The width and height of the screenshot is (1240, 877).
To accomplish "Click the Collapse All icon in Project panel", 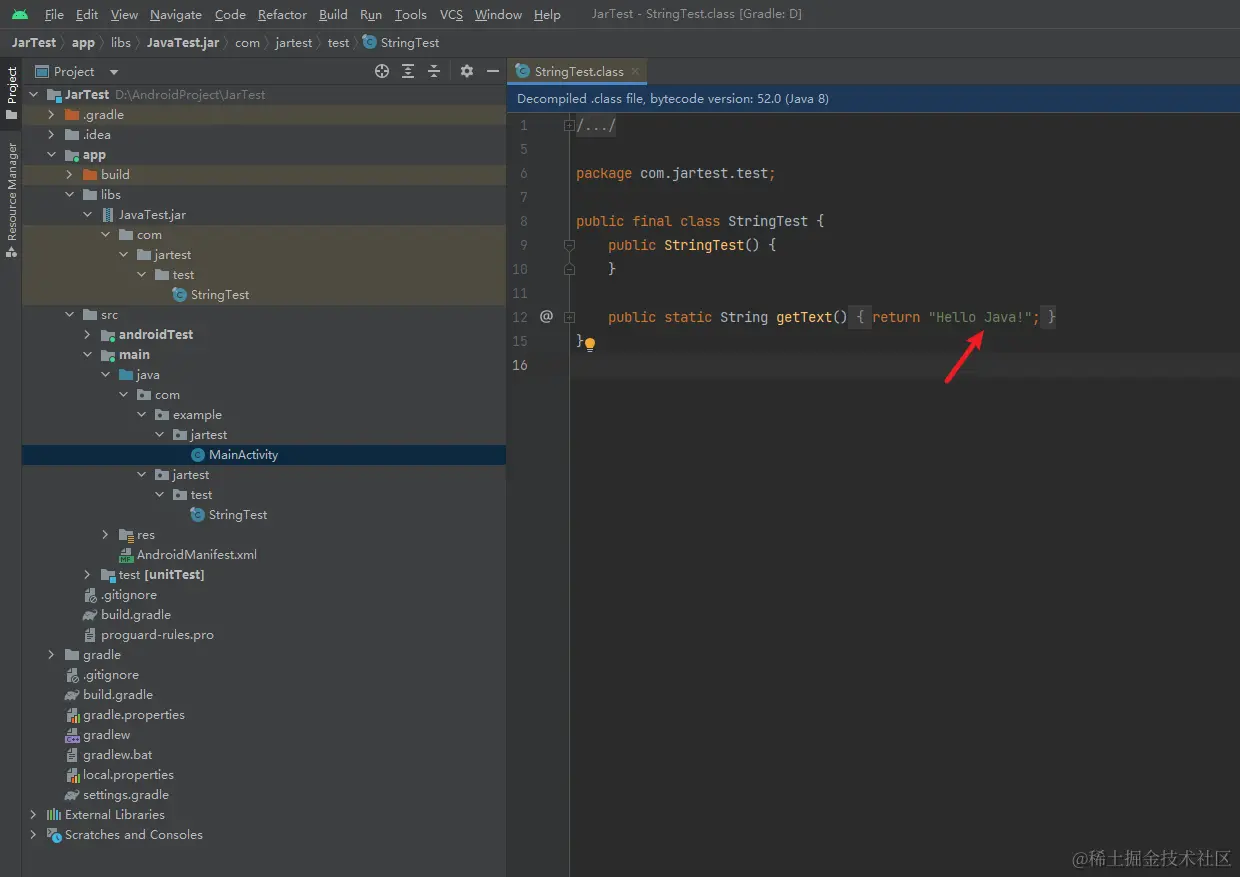I will point(434,71).
